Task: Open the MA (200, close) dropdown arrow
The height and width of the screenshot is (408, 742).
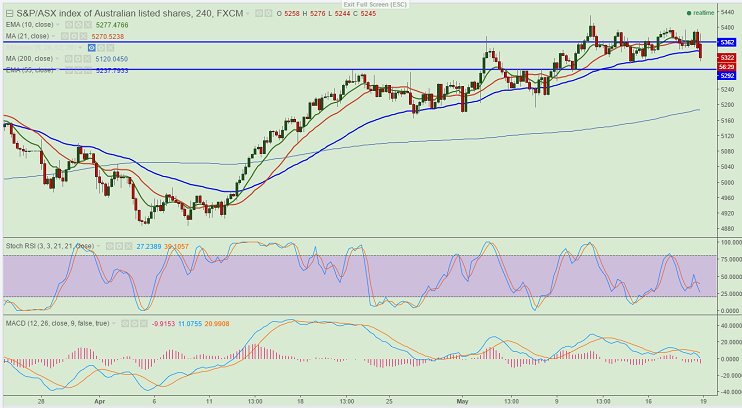Action: [57, 59]
